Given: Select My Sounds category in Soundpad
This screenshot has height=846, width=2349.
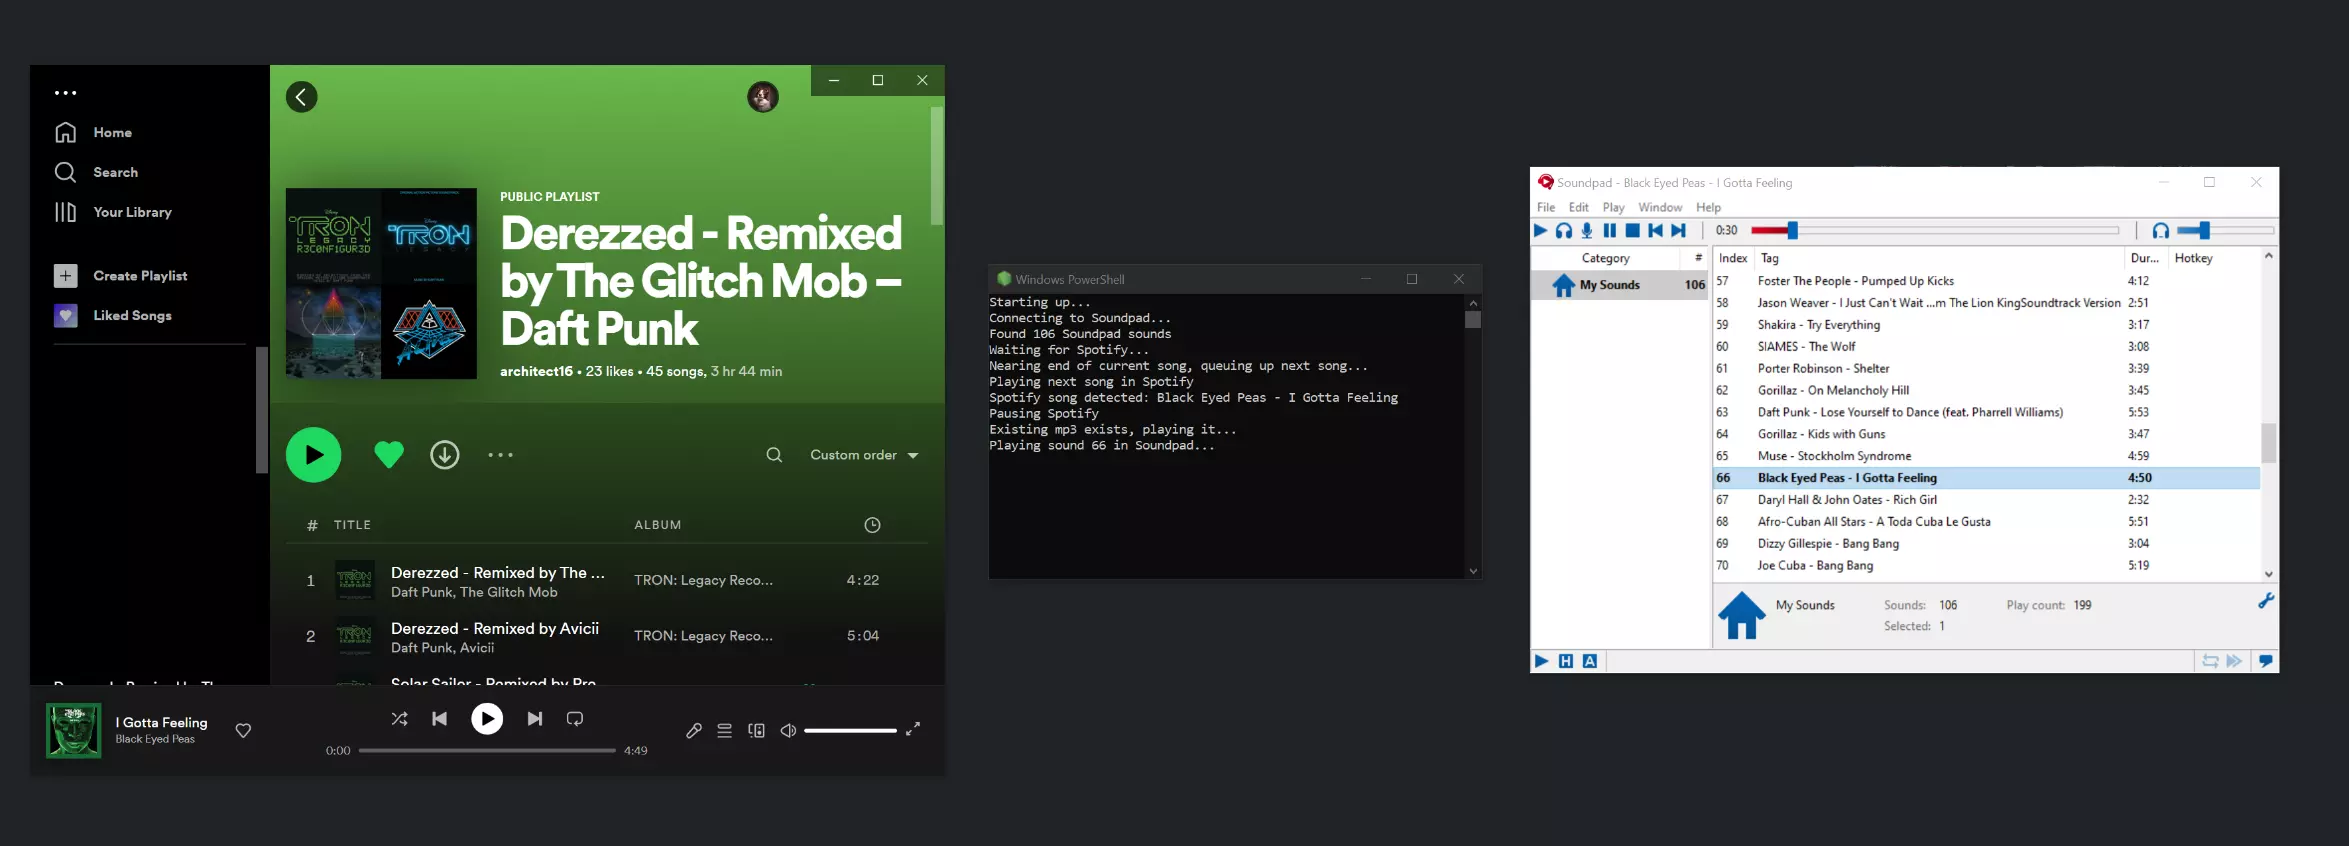Looking at the screenshot, I should click(x=1620, y=285).
